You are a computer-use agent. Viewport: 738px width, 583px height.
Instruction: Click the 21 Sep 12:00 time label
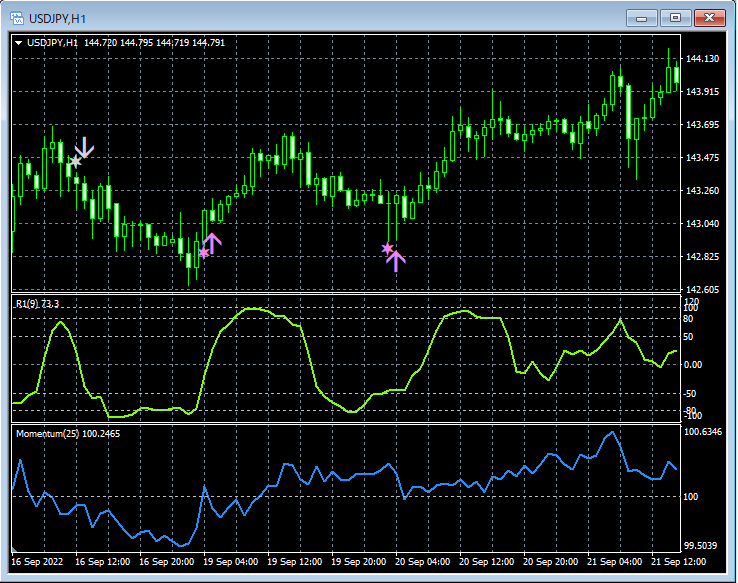click(x=677, y=562)
